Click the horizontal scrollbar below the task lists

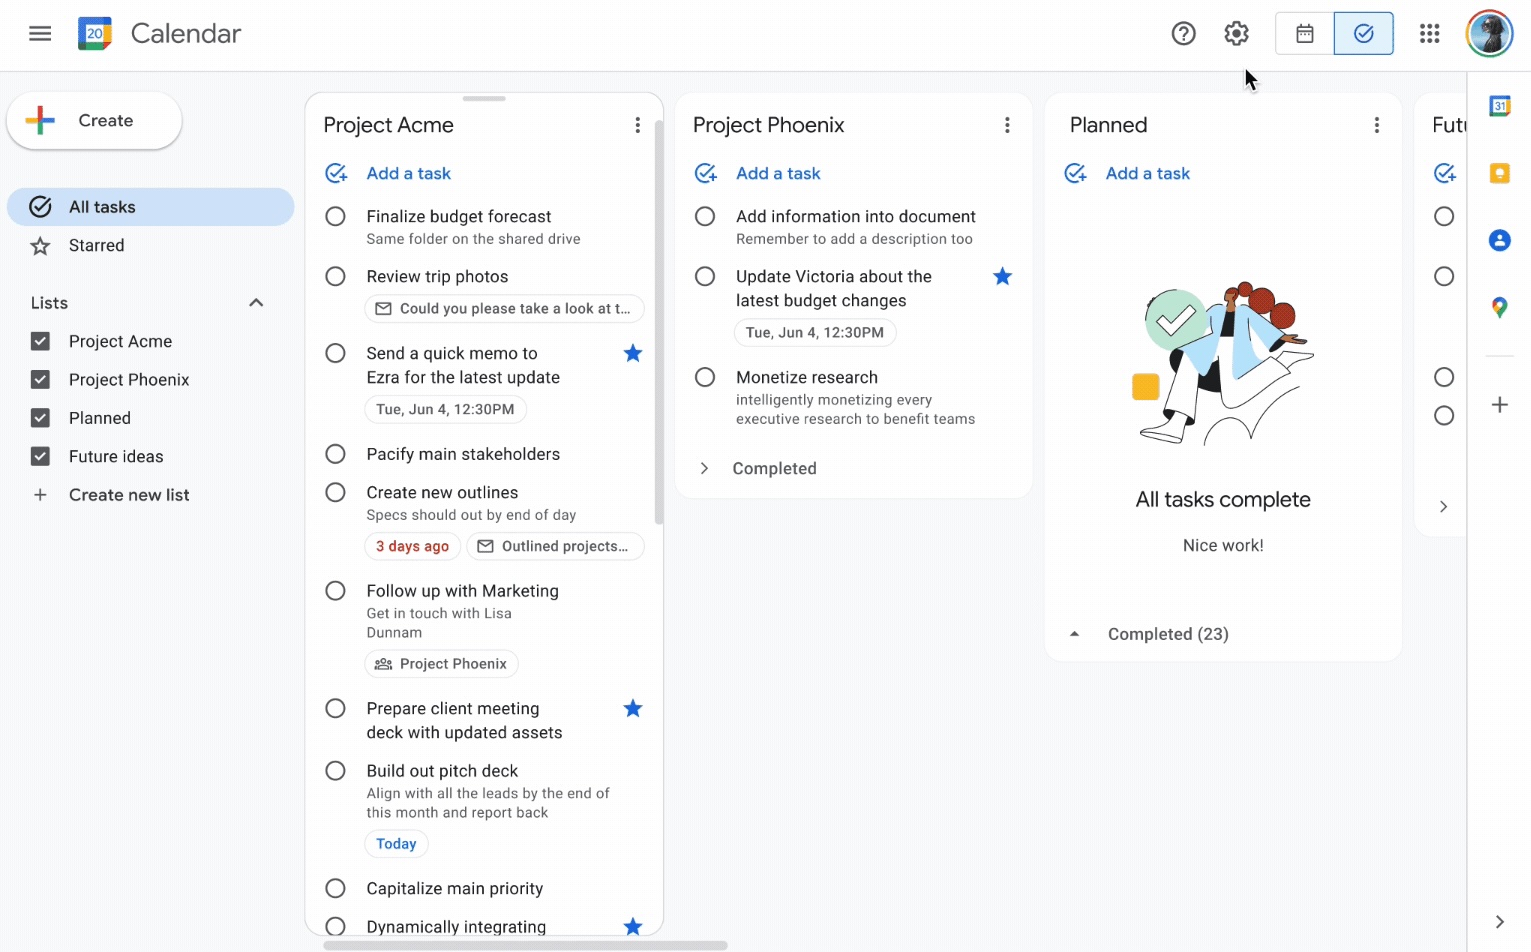pos(525,945)
